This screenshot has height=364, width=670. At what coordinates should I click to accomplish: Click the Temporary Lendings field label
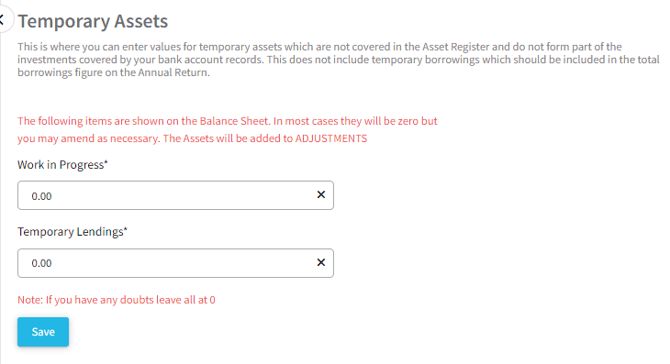point(72,232)
